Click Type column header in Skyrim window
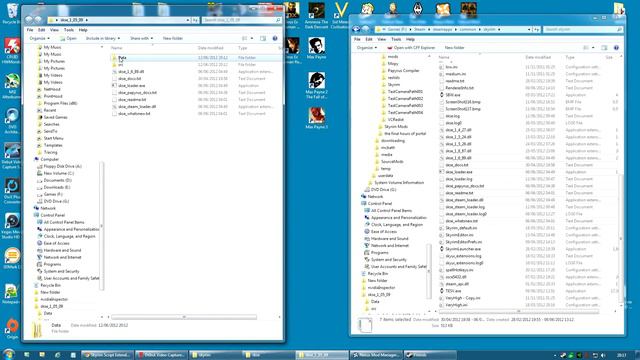Image resolution: width=640 pixels, height=360 pixels. click(x=570, y=58)
